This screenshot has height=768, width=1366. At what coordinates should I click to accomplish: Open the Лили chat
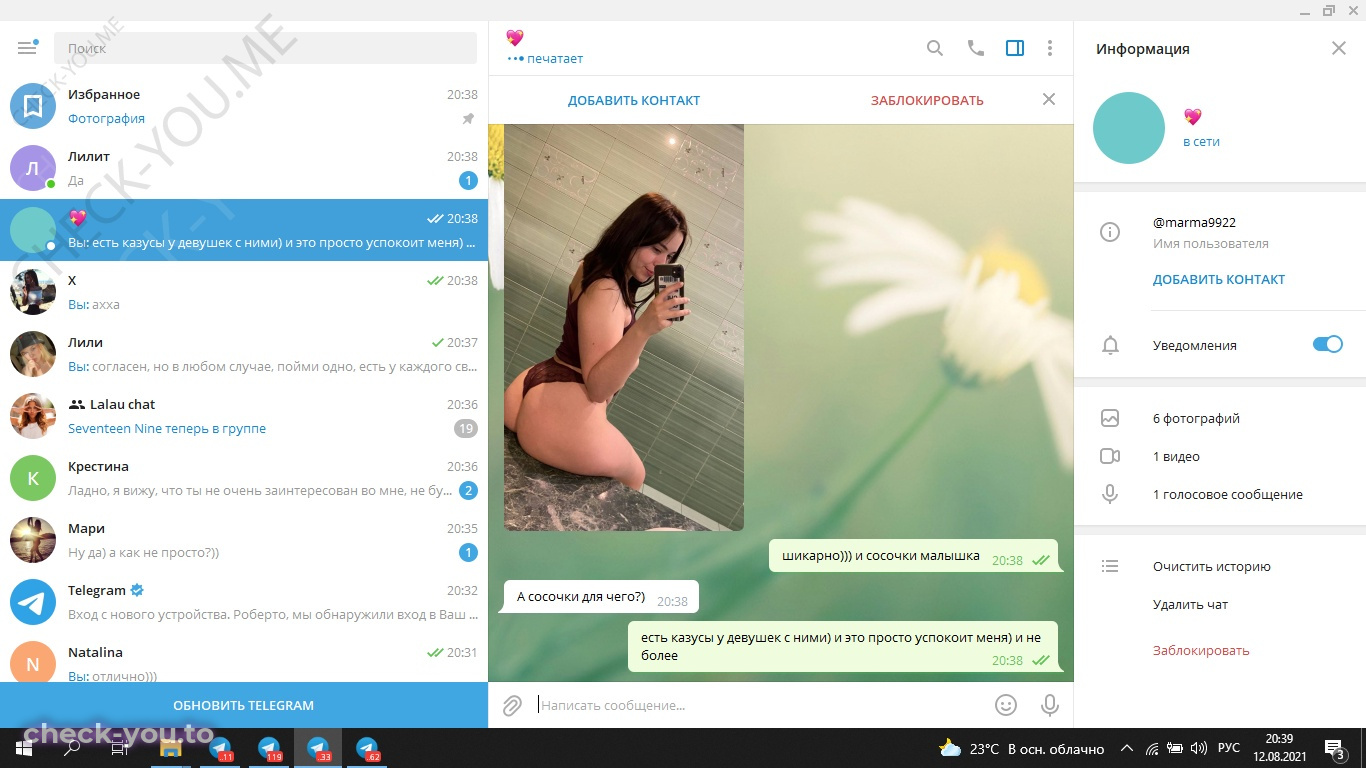tap(244, 354)
